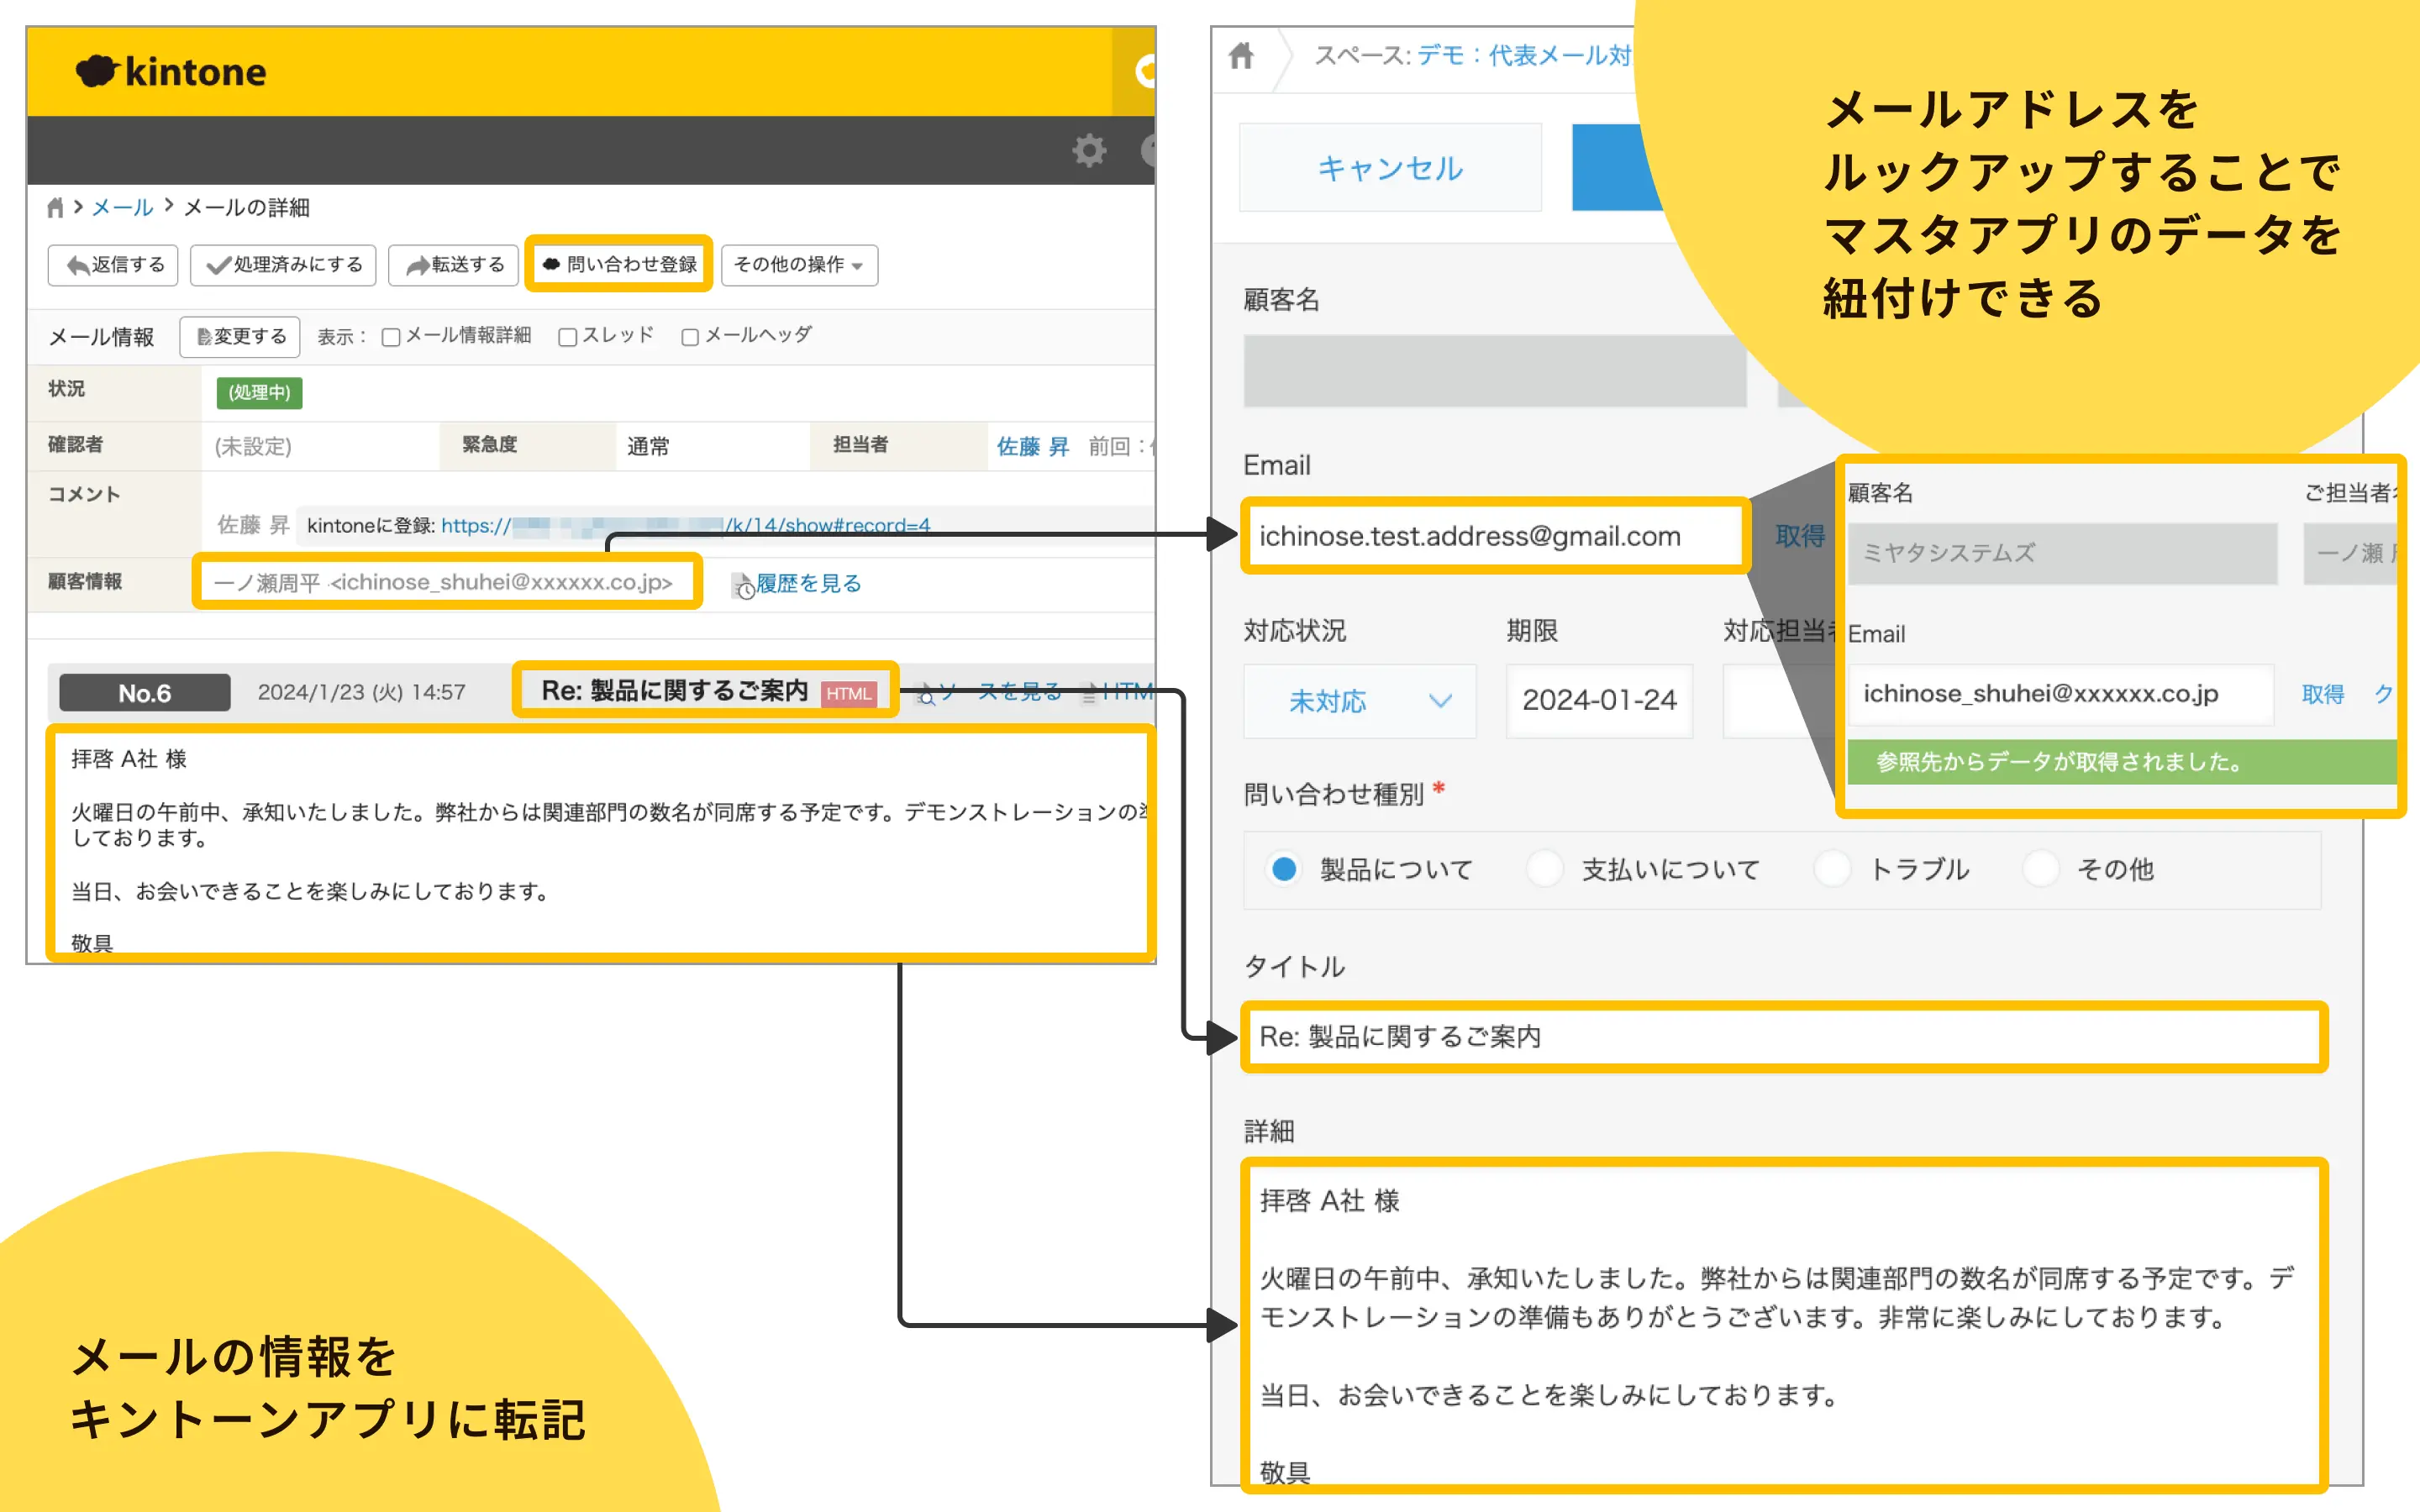Click the home icon in space header

pos(1241,56)
